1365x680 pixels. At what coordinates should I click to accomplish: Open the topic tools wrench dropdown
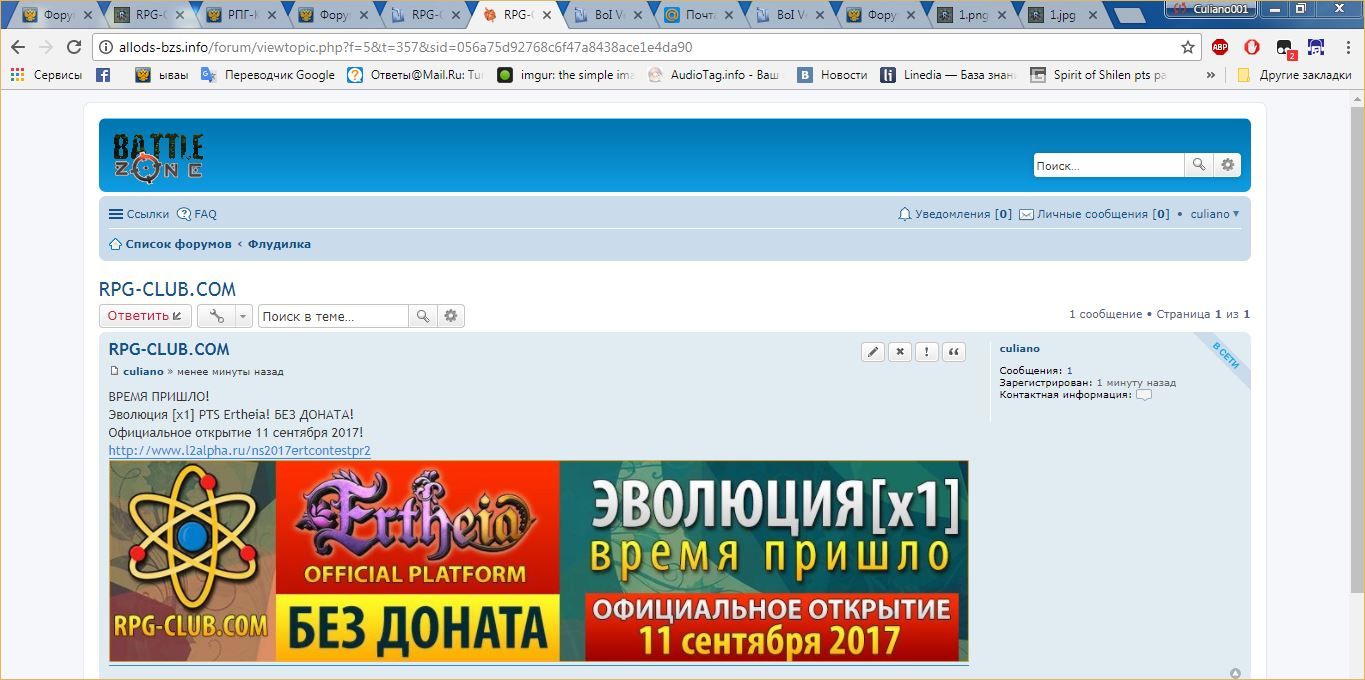point(224,316)
